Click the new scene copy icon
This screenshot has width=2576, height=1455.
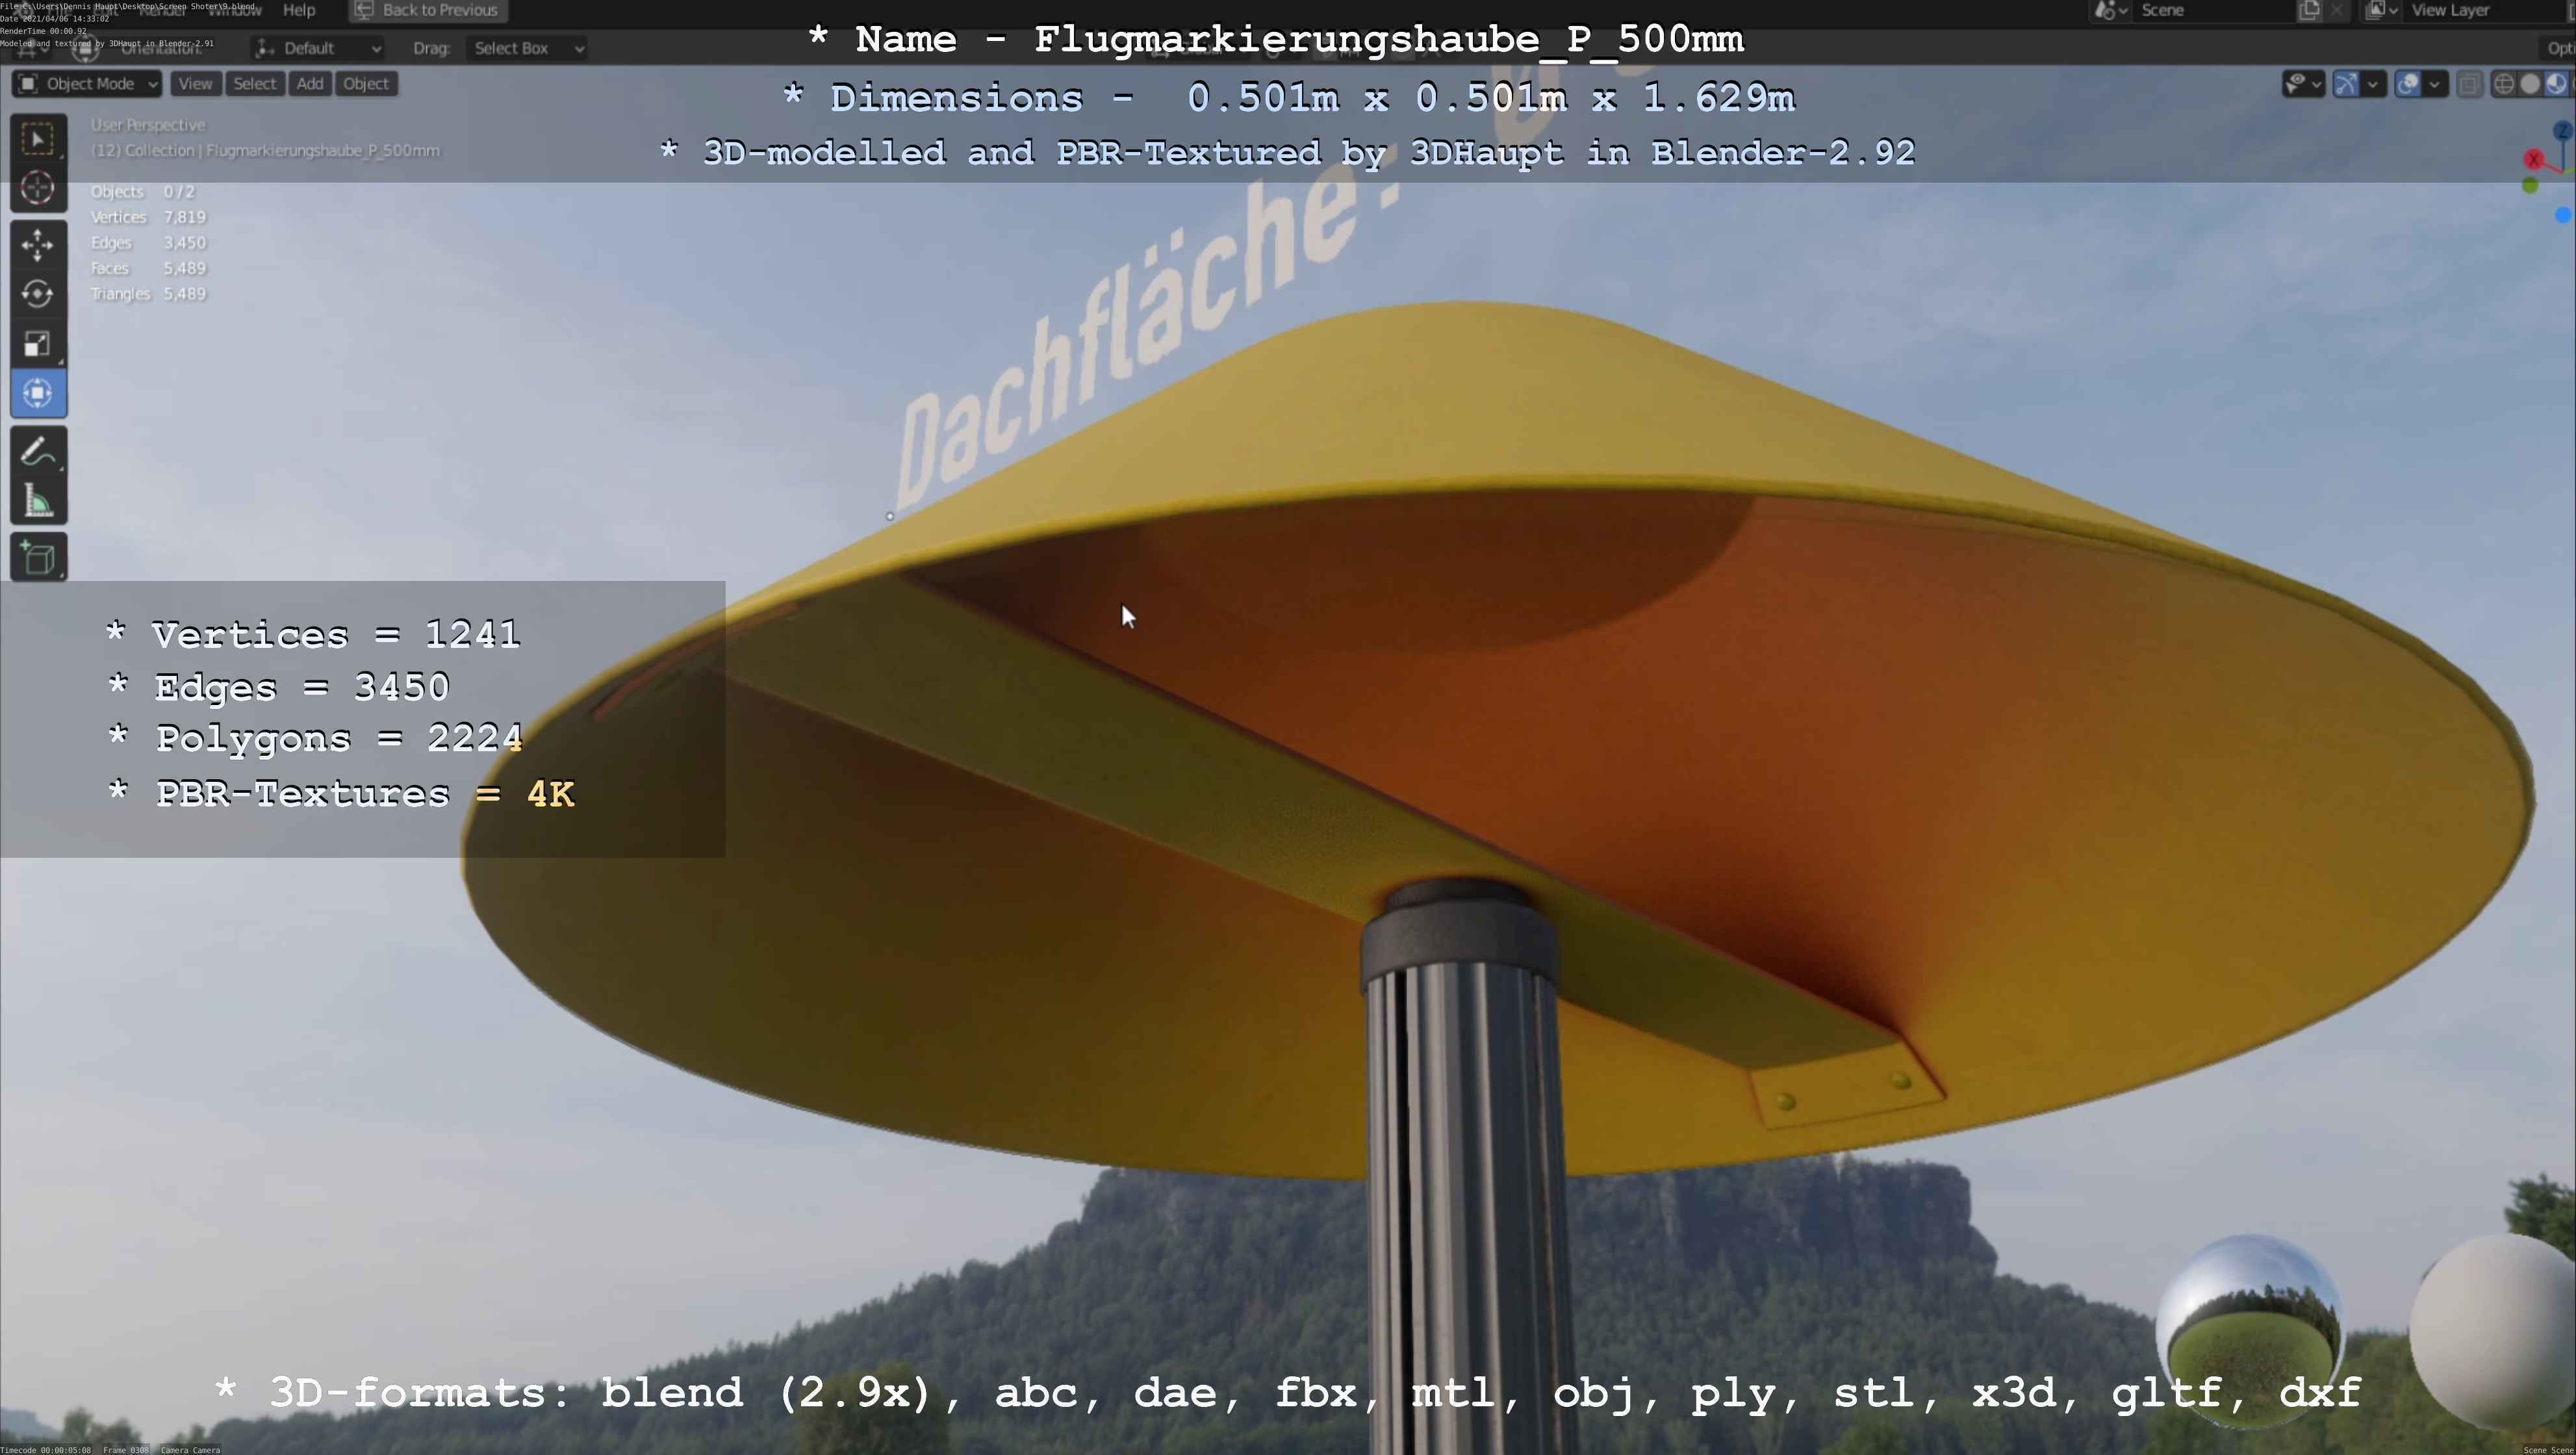(2309, 10)
